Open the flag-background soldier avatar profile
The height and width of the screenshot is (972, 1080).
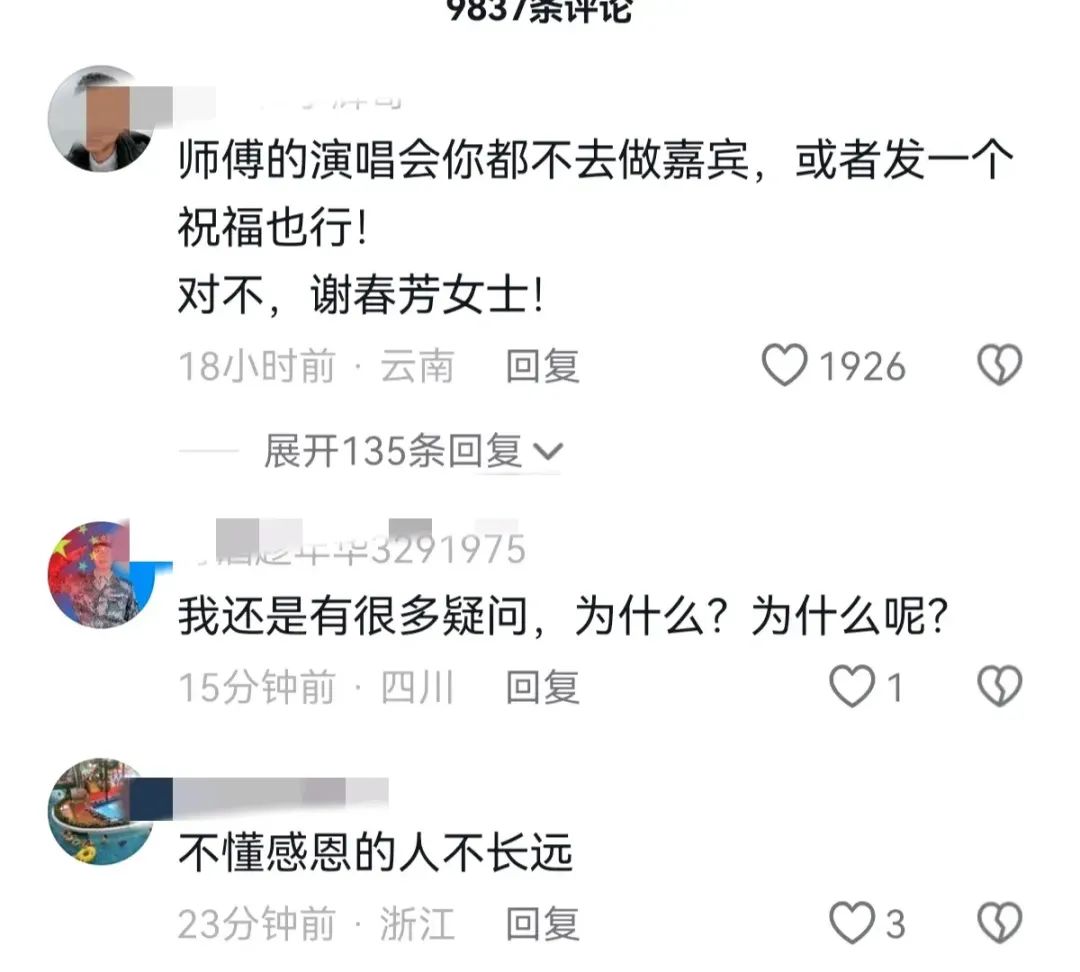tap(101, 575)
